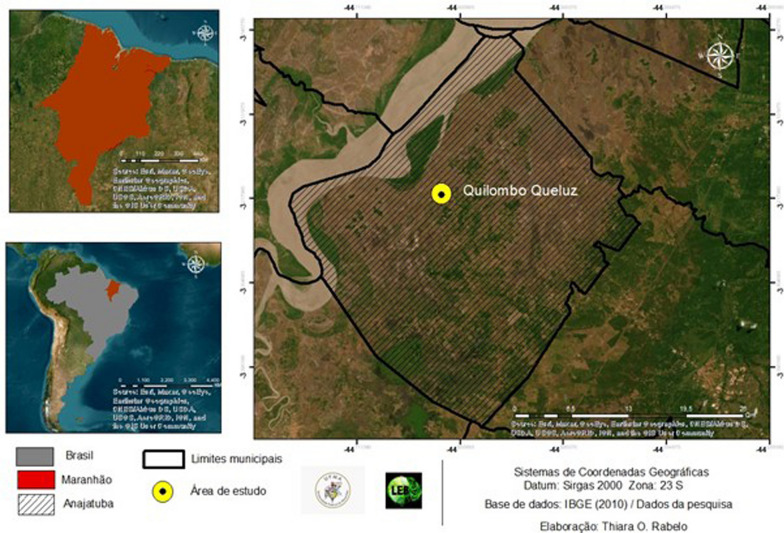
Task: Click the gray Brasil legend swatch
Action: click(x=36, y=458)
